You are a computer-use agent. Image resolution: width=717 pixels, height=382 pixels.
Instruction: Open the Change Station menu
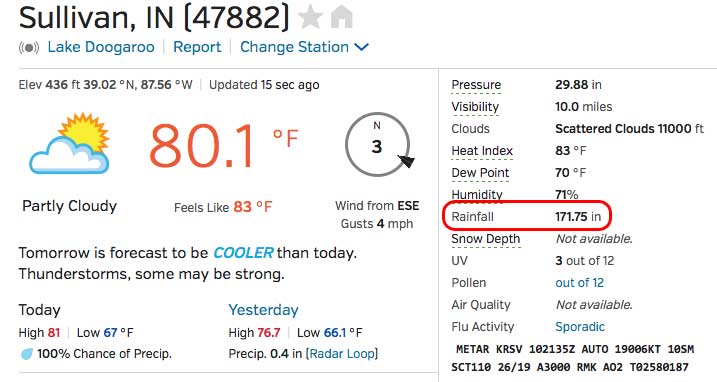(x=294, y=47)
